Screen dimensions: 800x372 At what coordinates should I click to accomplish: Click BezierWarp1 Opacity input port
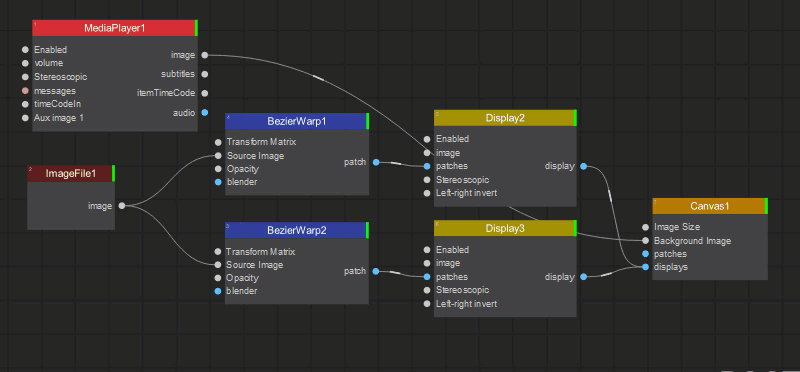click(218, 169)
